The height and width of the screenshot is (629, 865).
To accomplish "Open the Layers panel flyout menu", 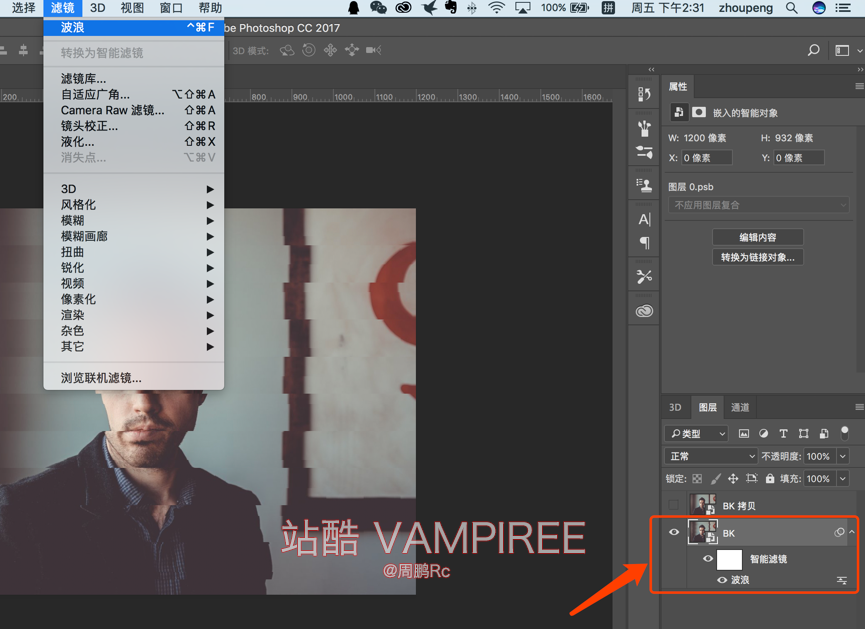I will click(859, 407).
